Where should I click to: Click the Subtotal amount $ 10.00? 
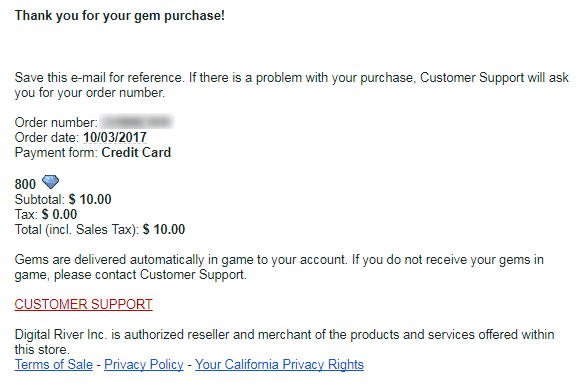pos(90,199)
